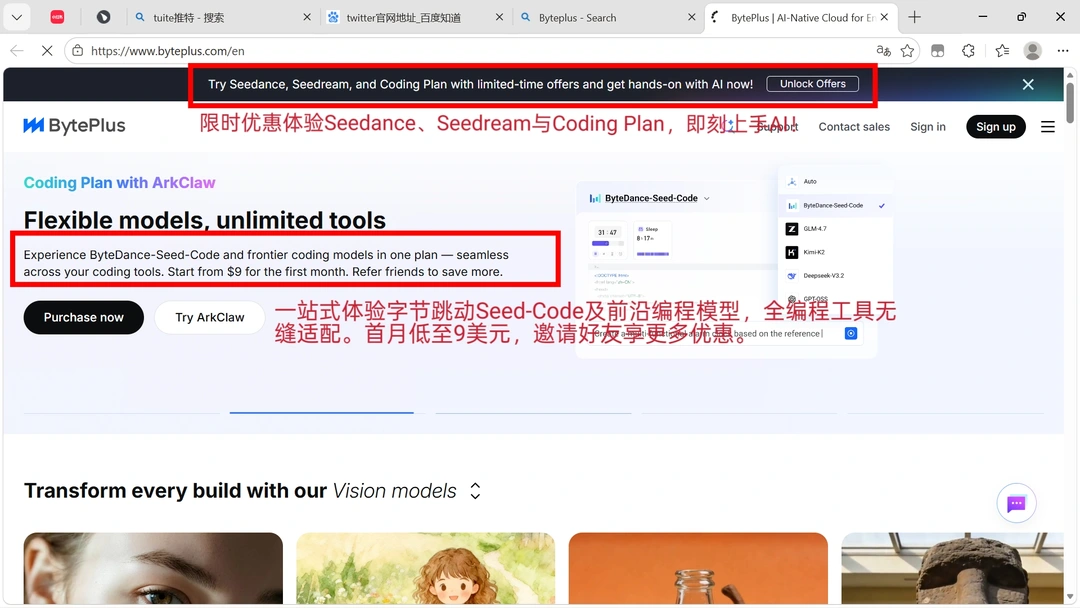Click the Sign in link
Screen dimensions: 1080x608
(x=928, y=127)
